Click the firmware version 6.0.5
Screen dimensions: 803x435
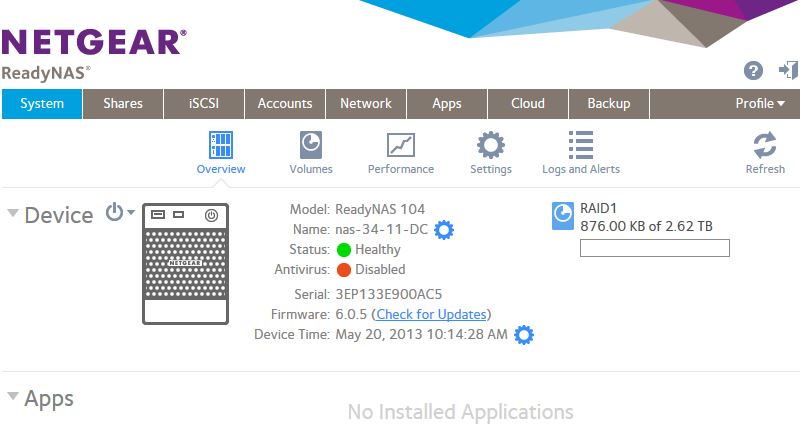click(x=351, y=315)
